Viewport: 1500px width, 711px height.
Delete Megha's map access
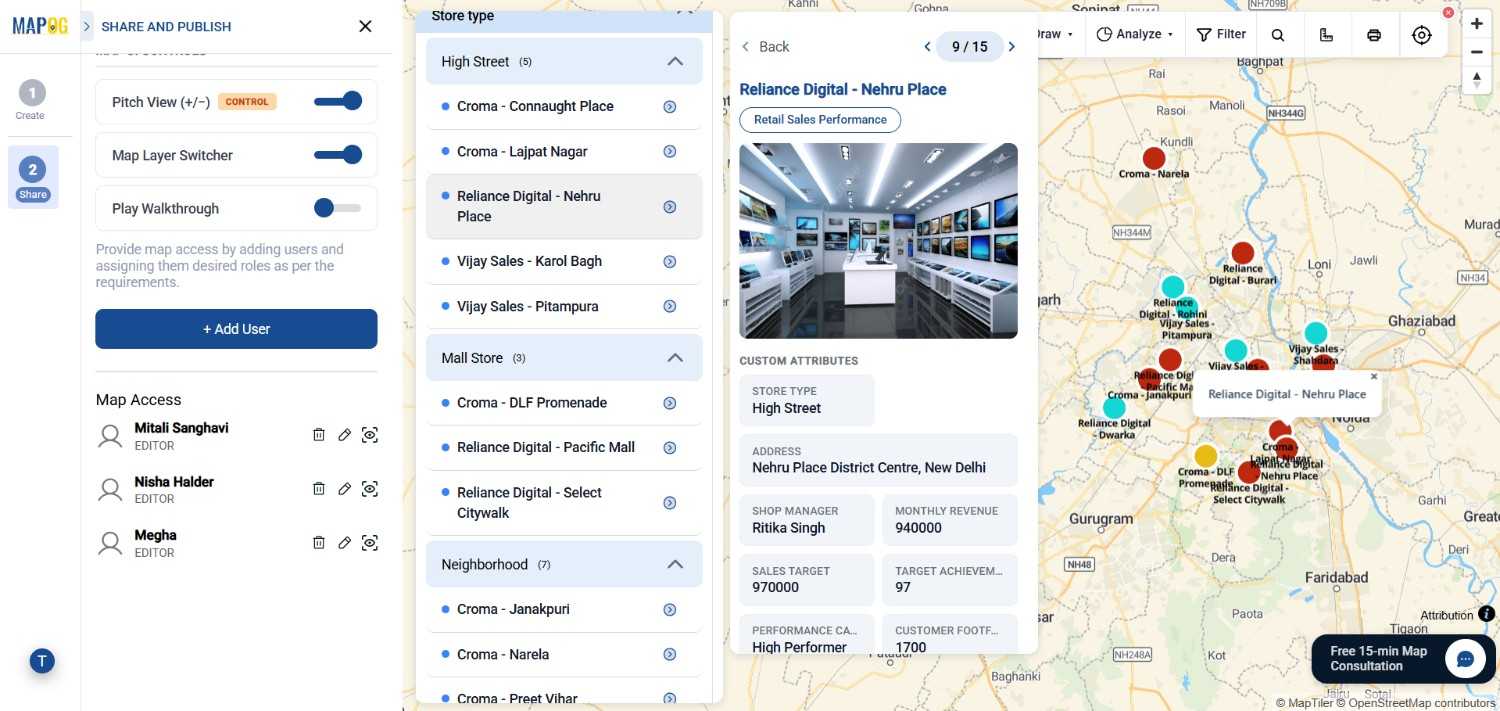[x=319, y=542]
